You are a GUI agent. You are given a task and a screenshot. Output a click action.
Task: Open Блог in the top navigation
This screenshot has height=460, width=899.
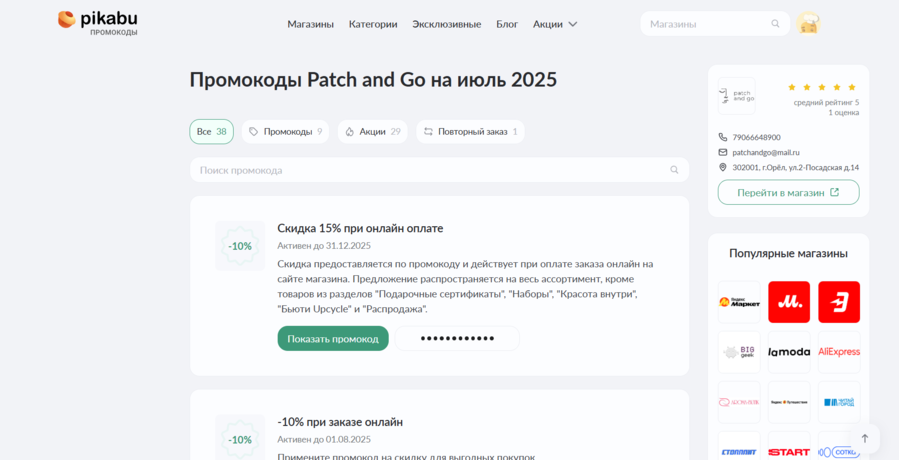(507, 24)
